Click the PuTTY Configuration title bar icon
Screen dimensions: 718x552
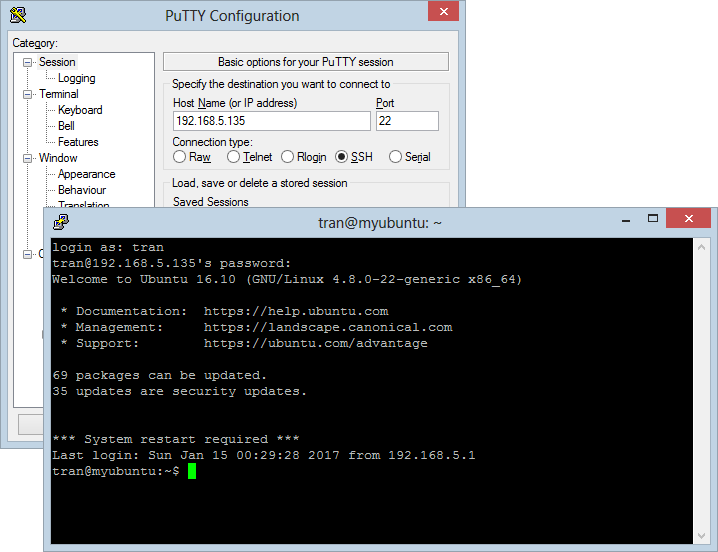[x=18, y=15]
